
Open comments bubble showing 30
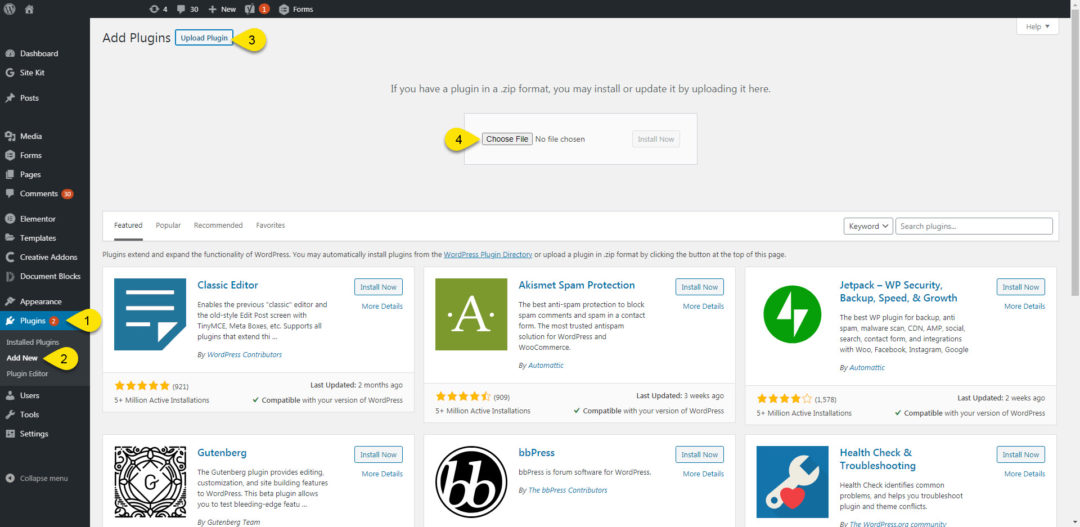tap(187, 9)
